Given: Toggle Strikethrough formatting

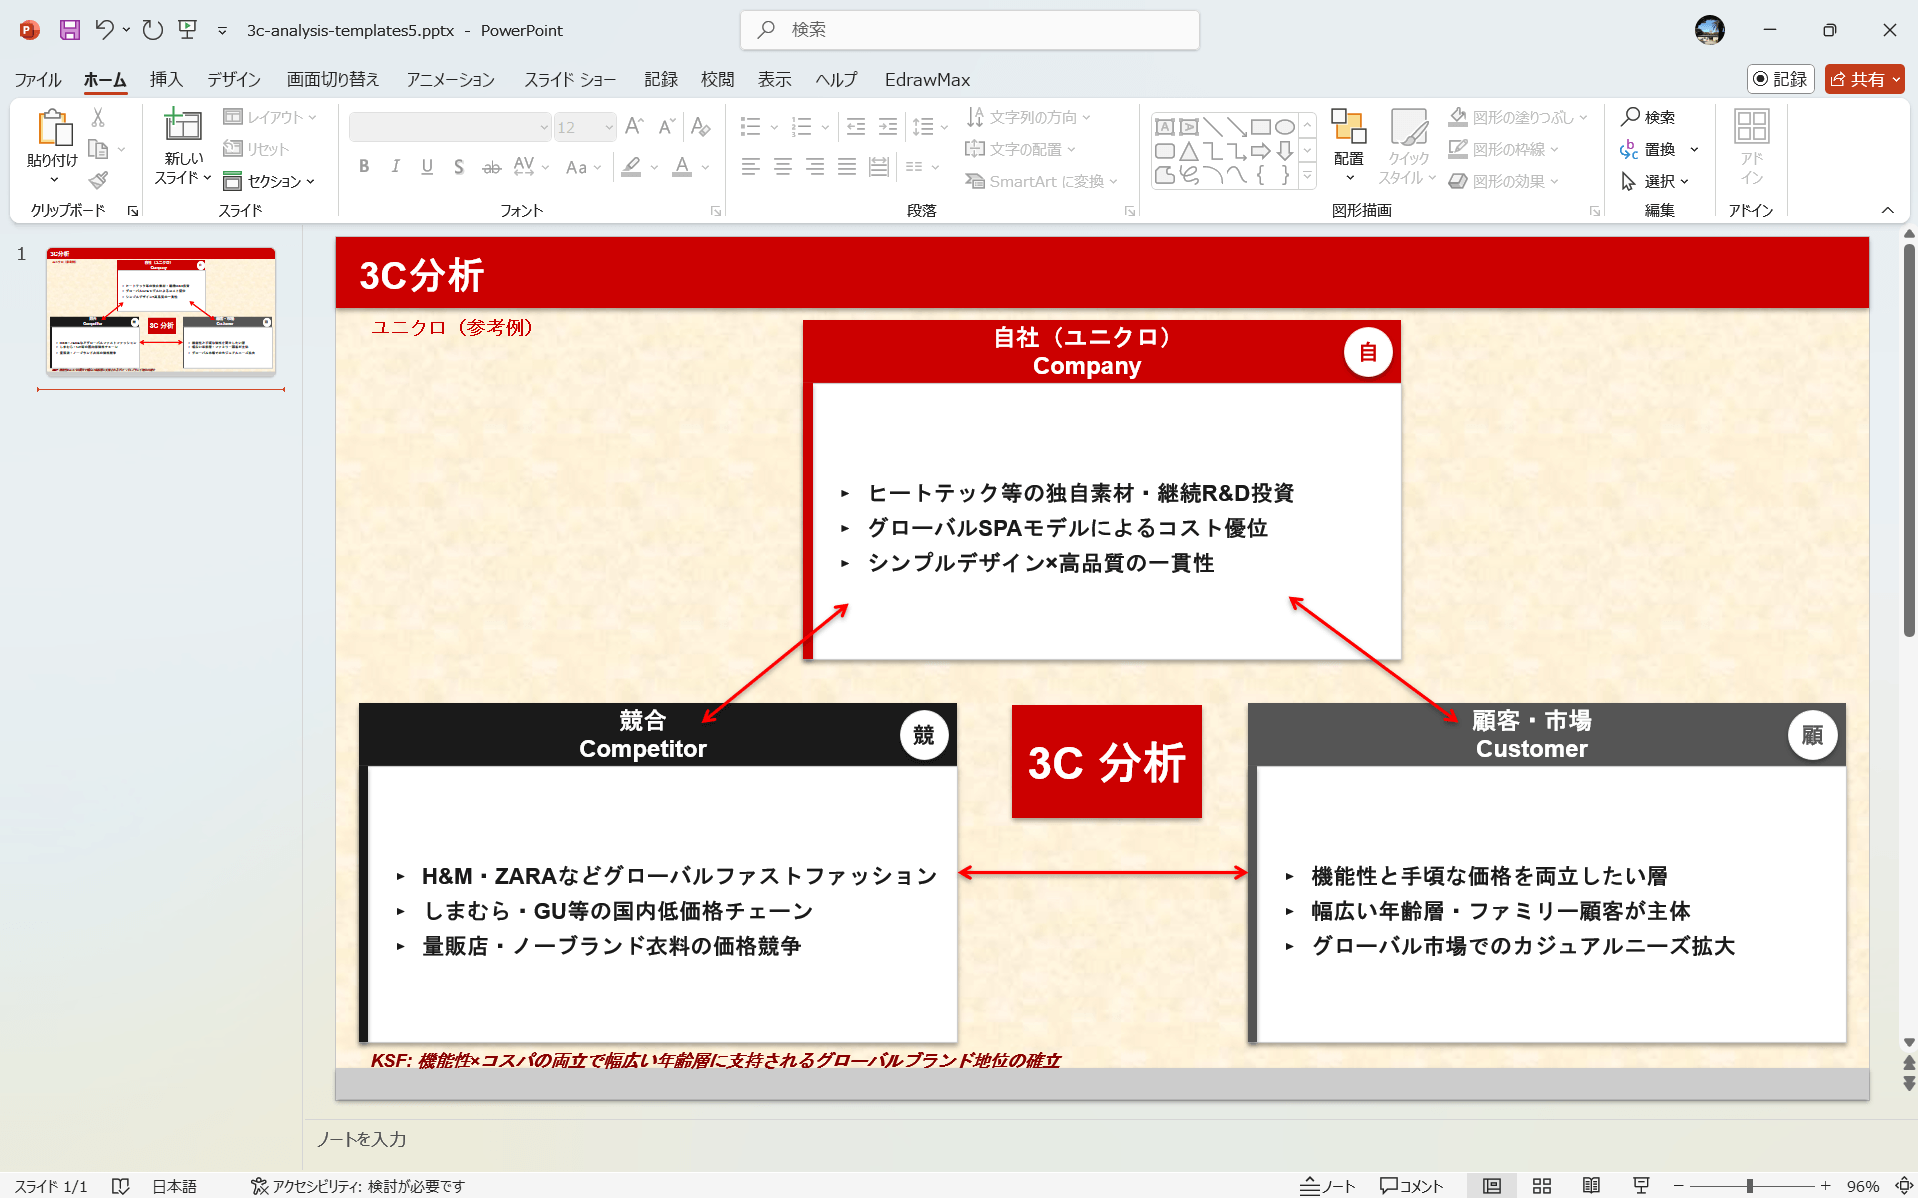Looking at the screenshot, I should (x=491, y=167).
